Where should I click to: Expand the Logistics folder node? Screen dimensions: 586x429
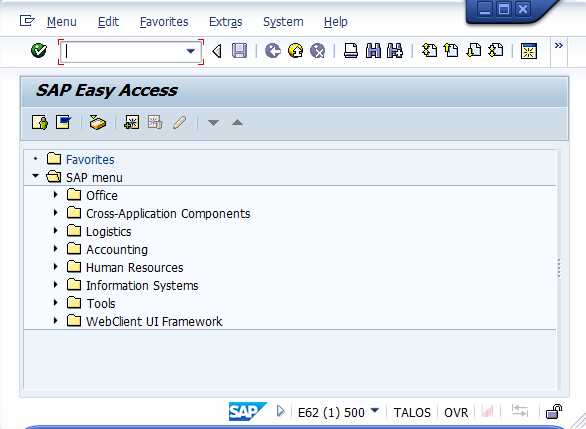[55, 231]
